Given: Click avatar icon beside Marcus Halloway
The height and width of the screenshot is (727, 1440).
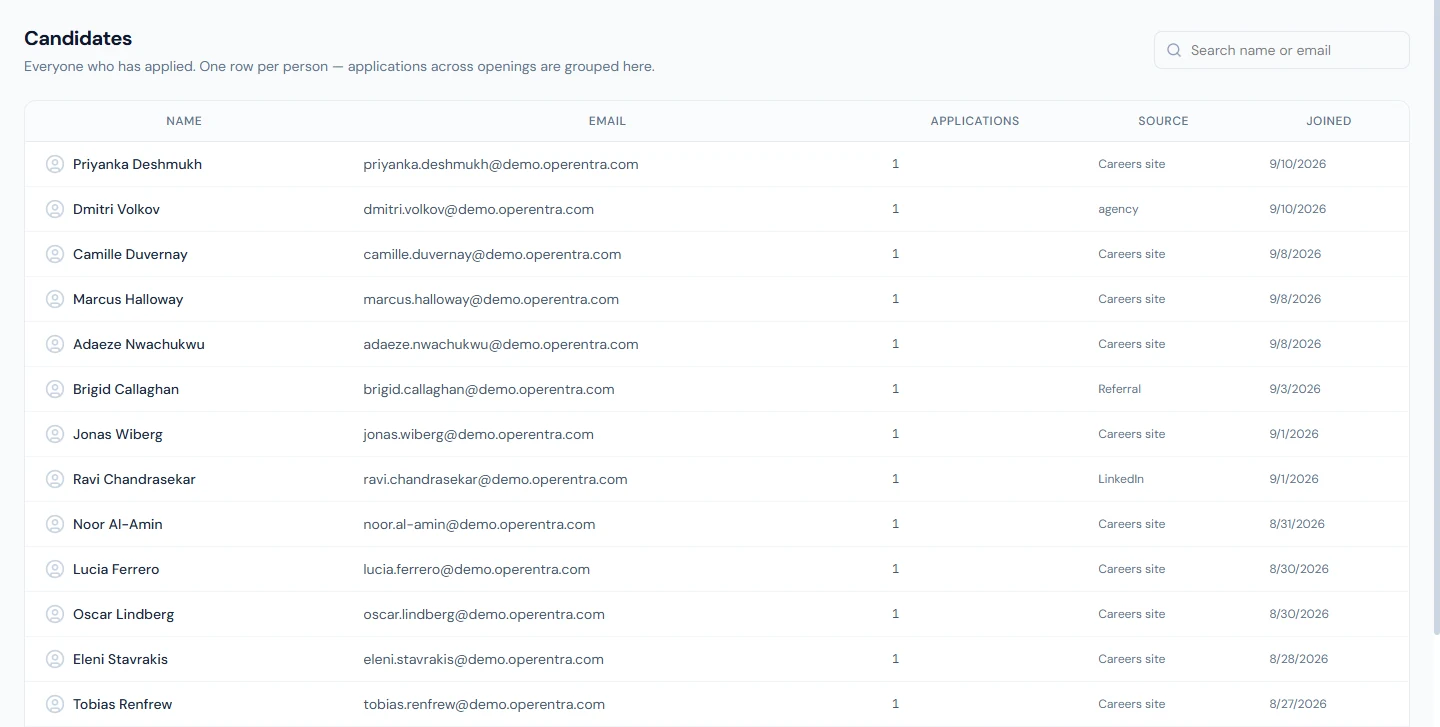Looking at the screenshot, I should point(55,299).
